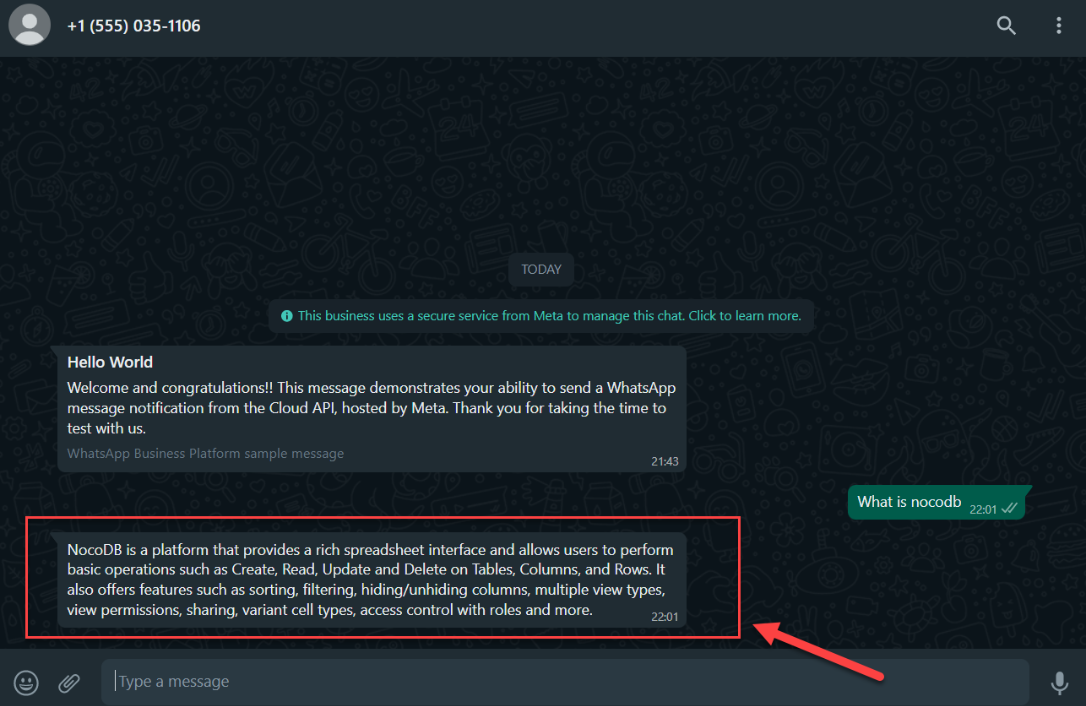Click the Hello World bold heading
The image size is (1086, 706).
pos(109,362)
